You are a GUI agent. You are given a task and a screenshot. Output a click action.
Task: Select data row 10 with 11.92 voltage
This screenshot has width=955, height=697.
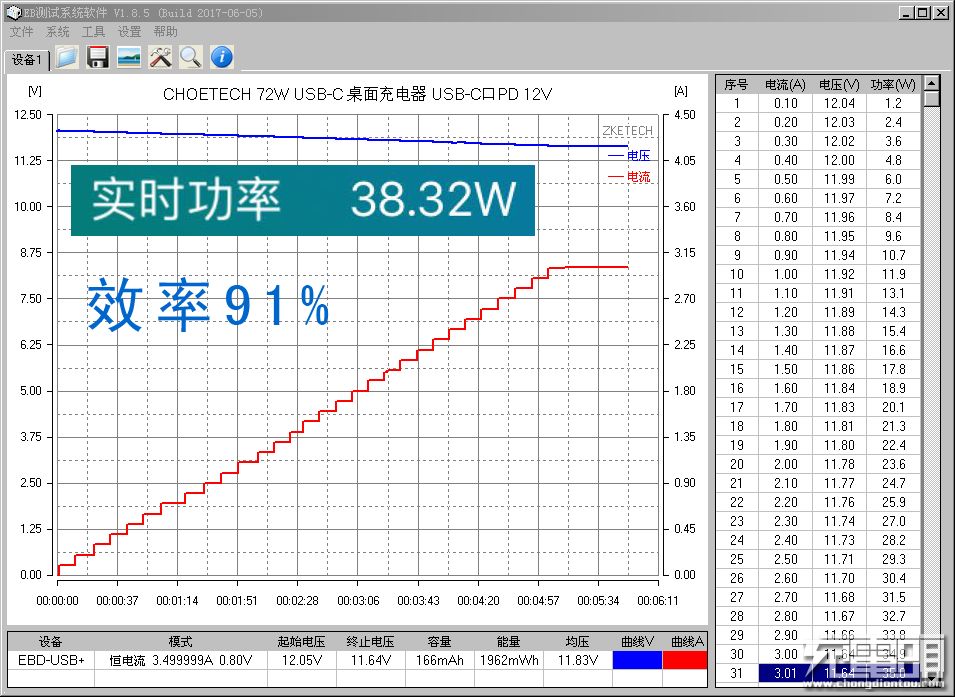click(x=819, y=274)
